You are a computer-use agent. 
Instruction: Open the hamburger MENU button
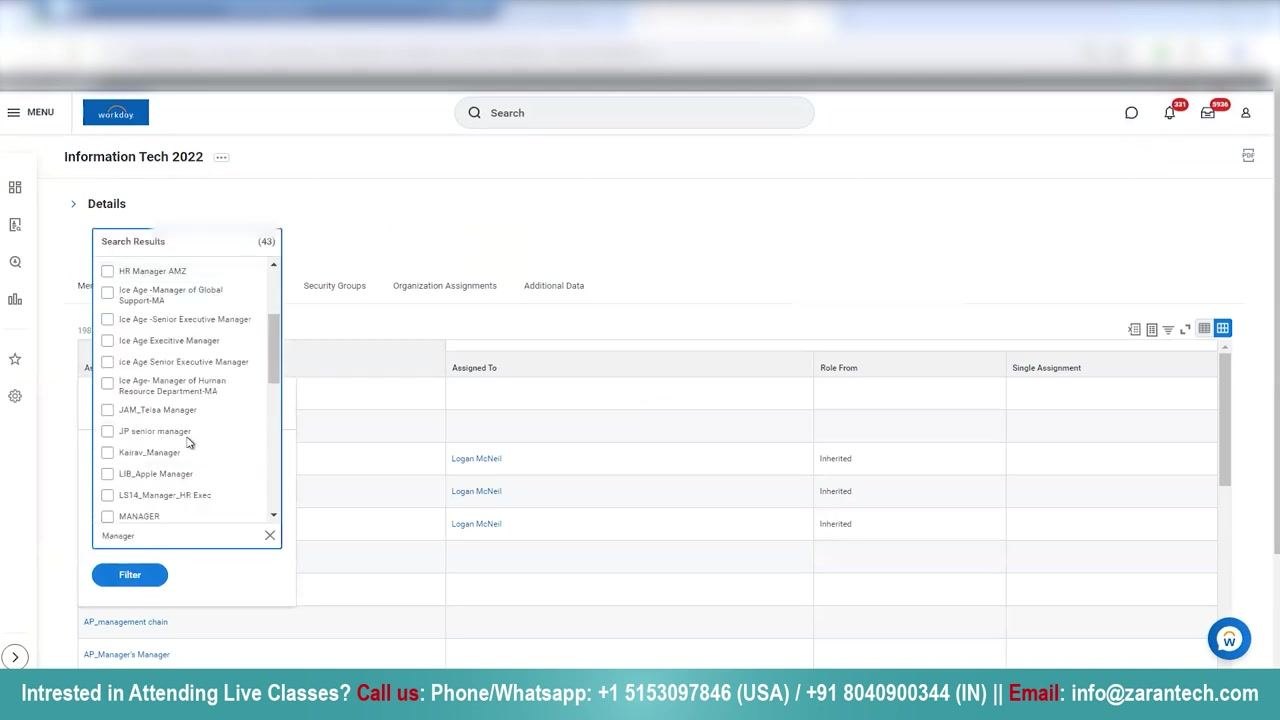(30, 112)
